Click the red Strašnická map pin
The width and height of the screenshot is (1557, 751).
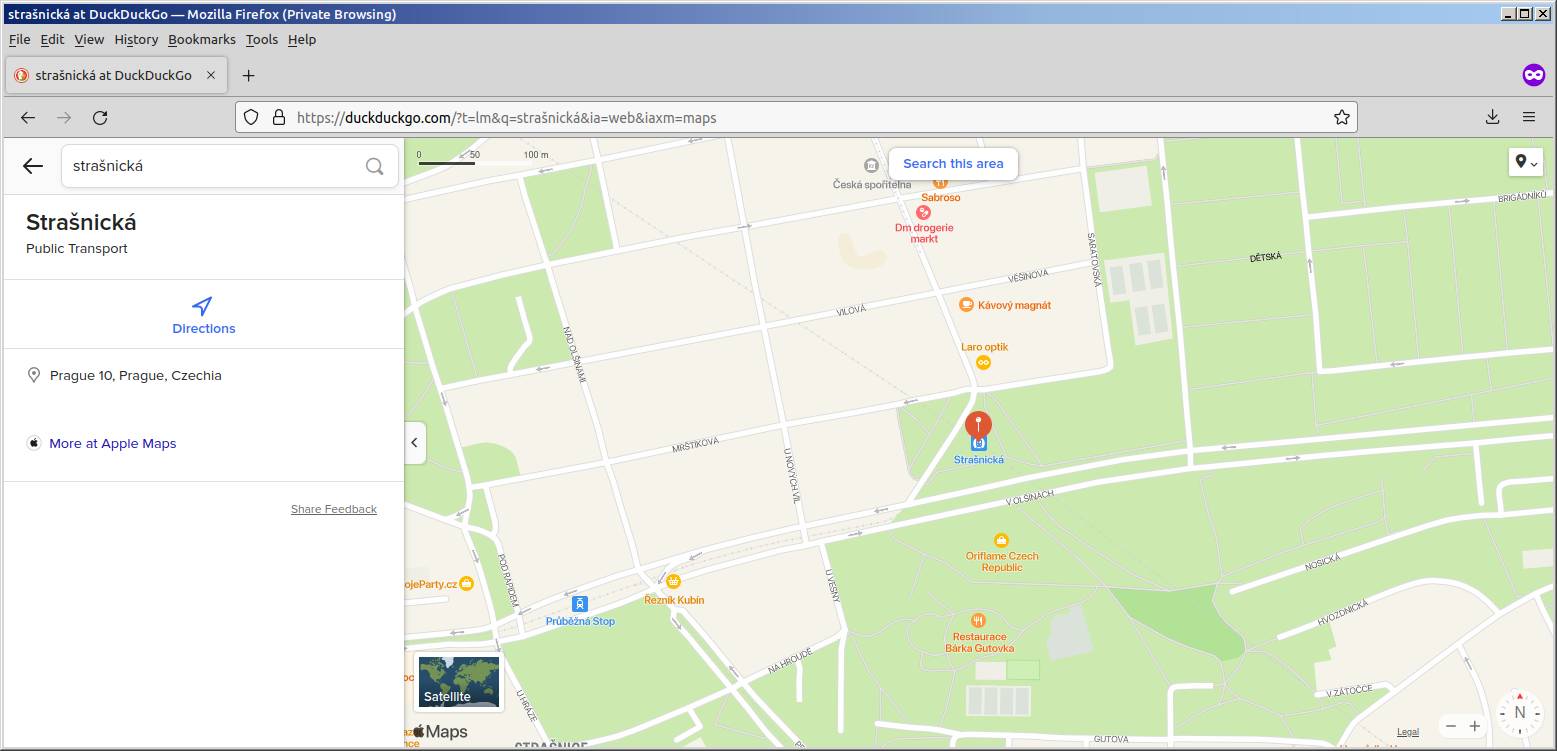[978, 425]
